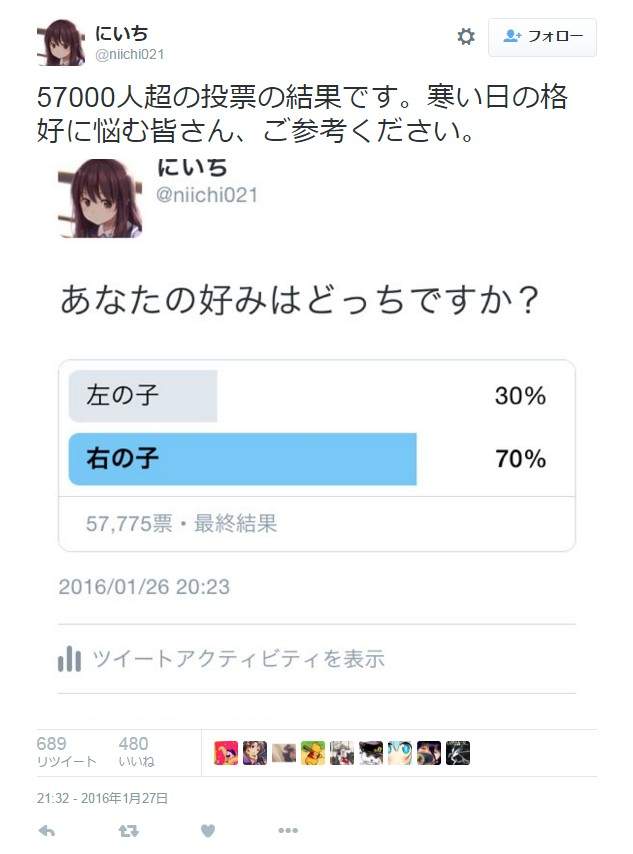
Task: View the 480 いいね likes list
Action: click(x=135, y=752)
